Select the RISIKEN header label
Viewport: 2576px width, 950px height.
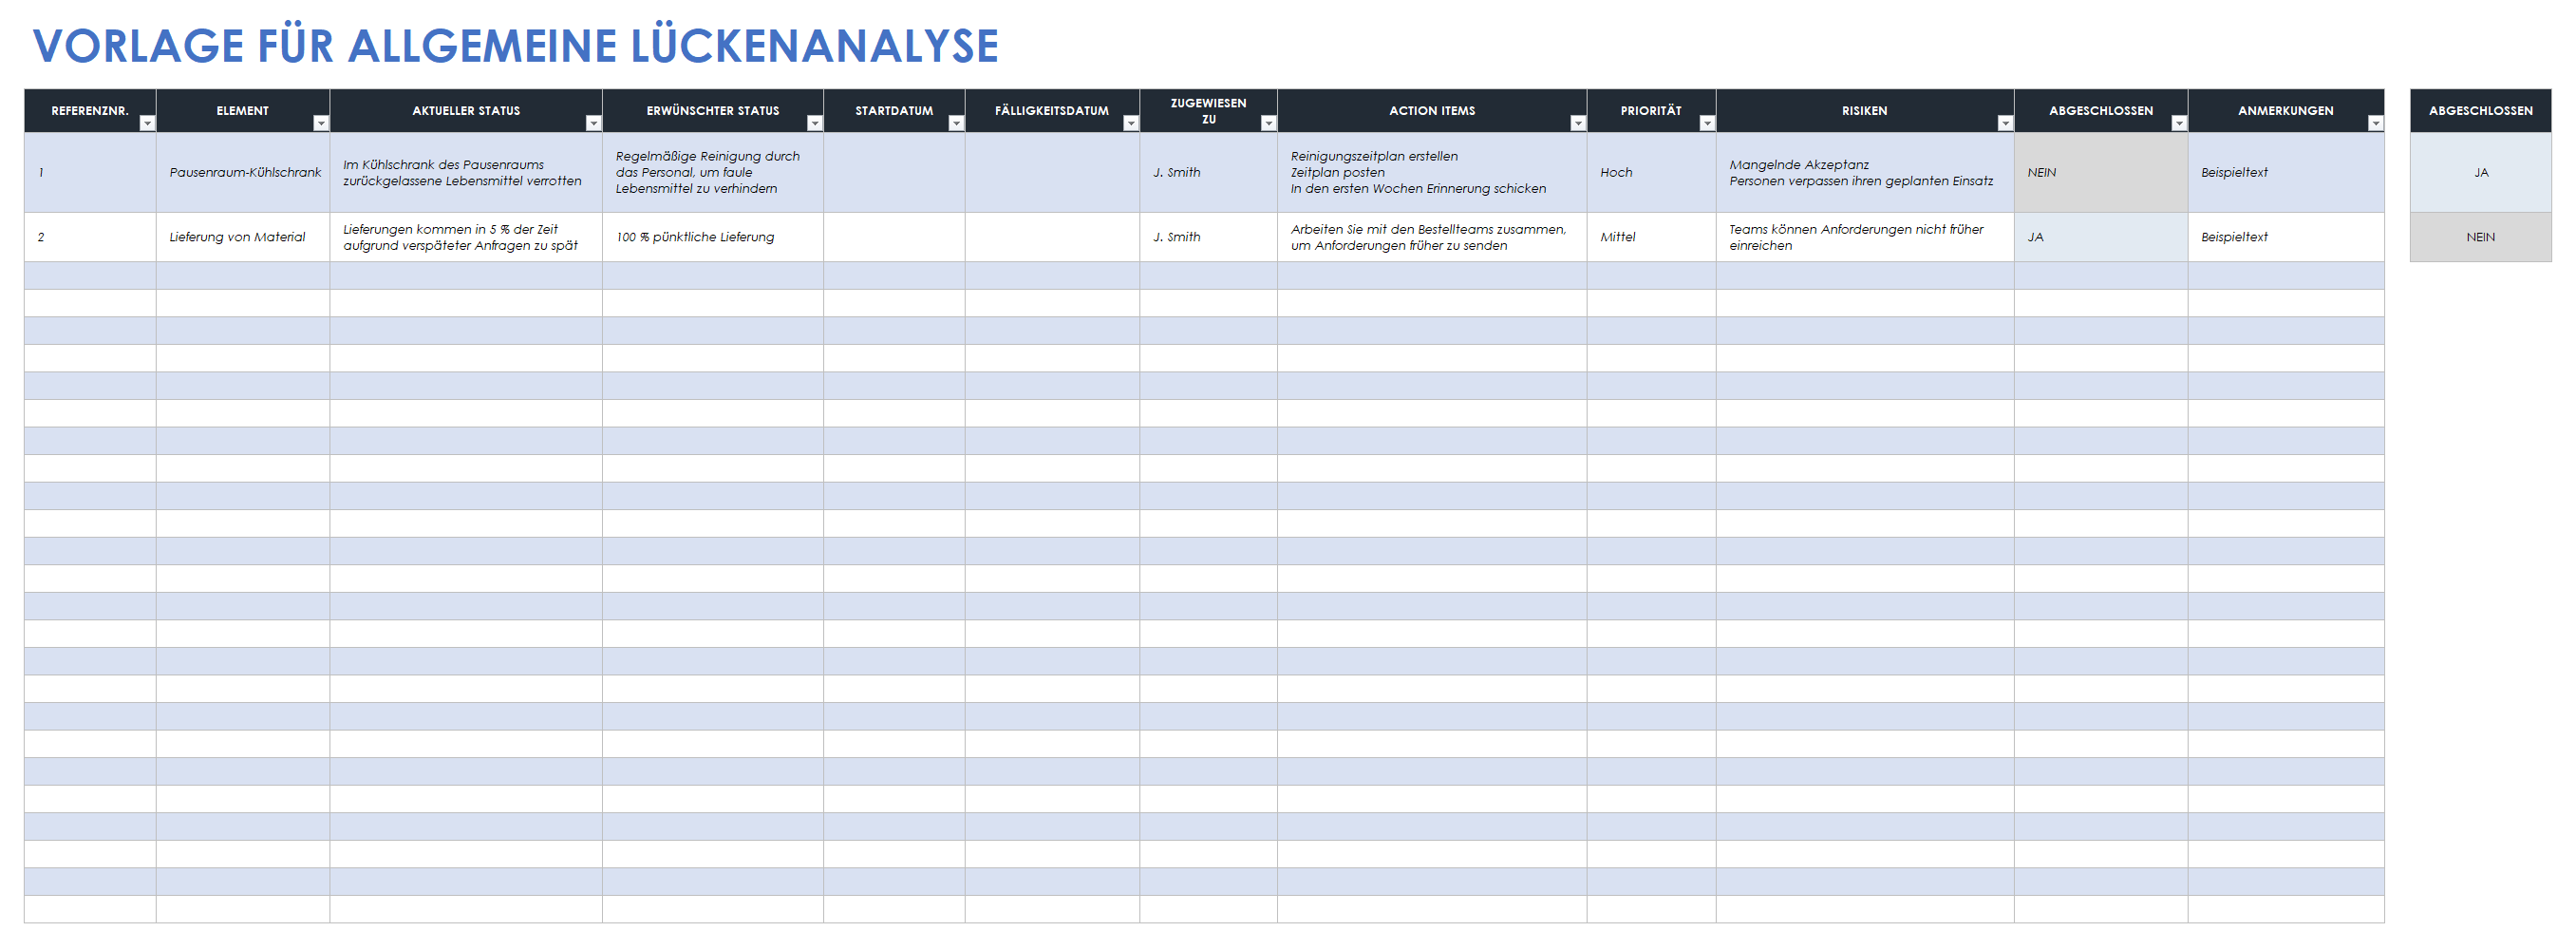pos(1865,111)
